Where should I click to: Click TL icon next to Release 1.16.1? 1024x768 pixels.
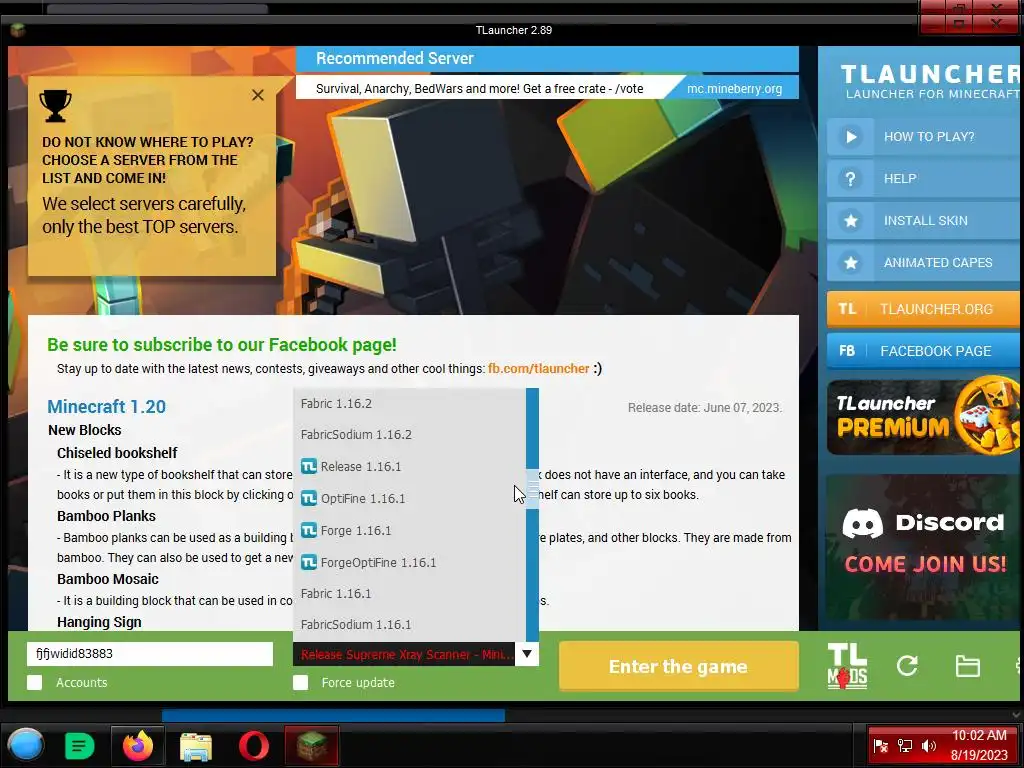(x=309, y=466)
